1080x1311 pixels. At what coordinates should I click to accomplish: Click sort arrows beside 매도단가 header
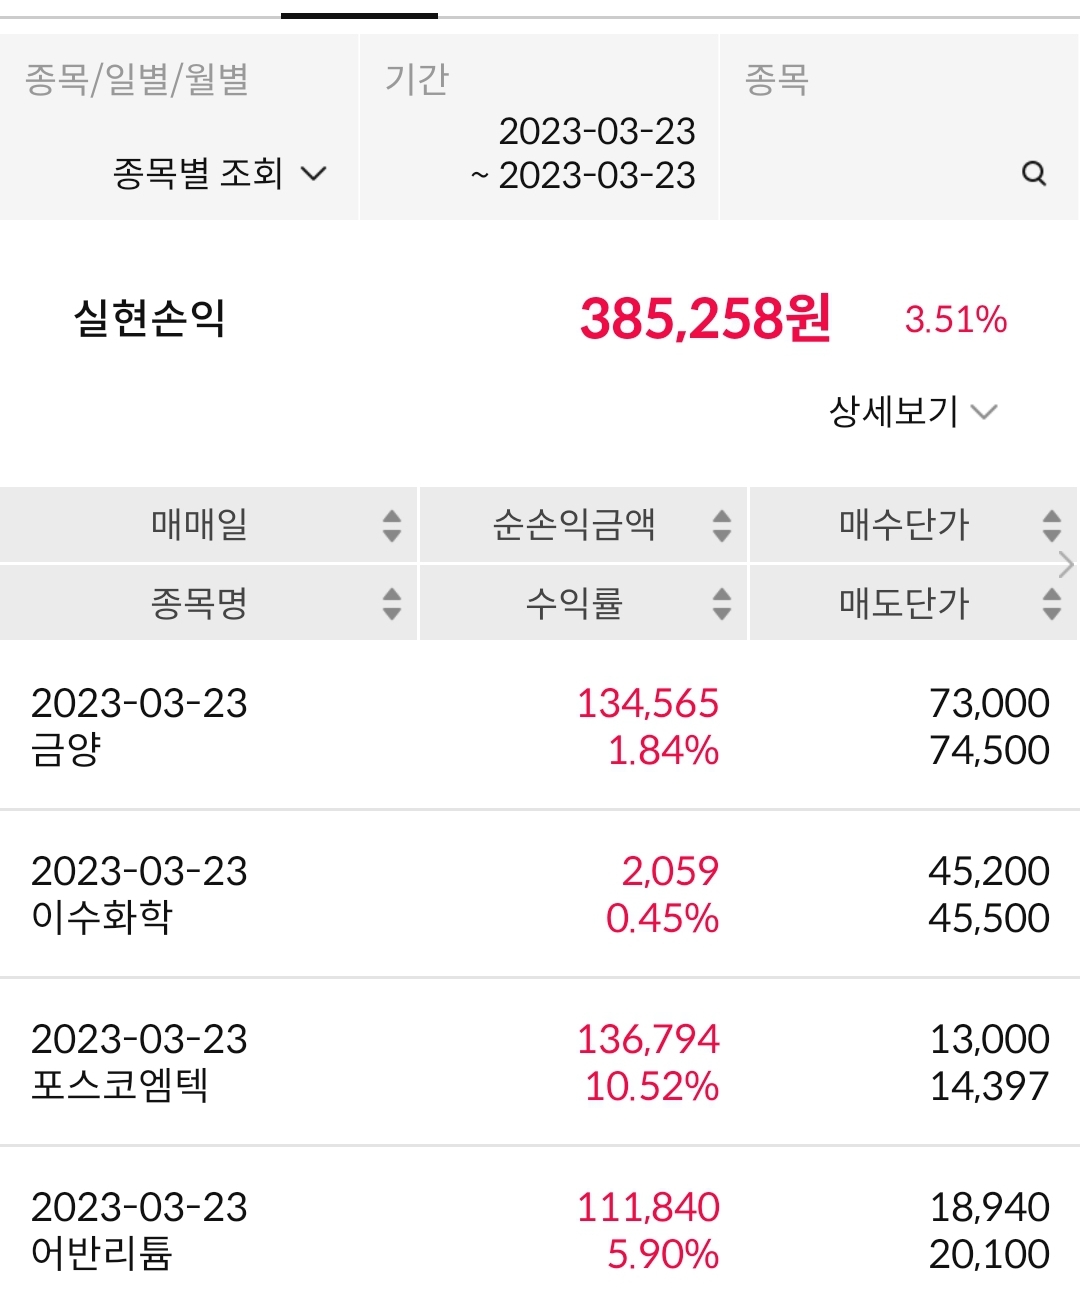1051,603
